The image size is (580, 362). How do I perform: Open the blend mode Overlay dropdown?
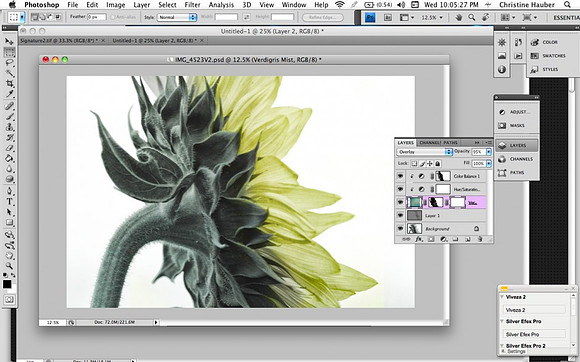coord(424,152)
